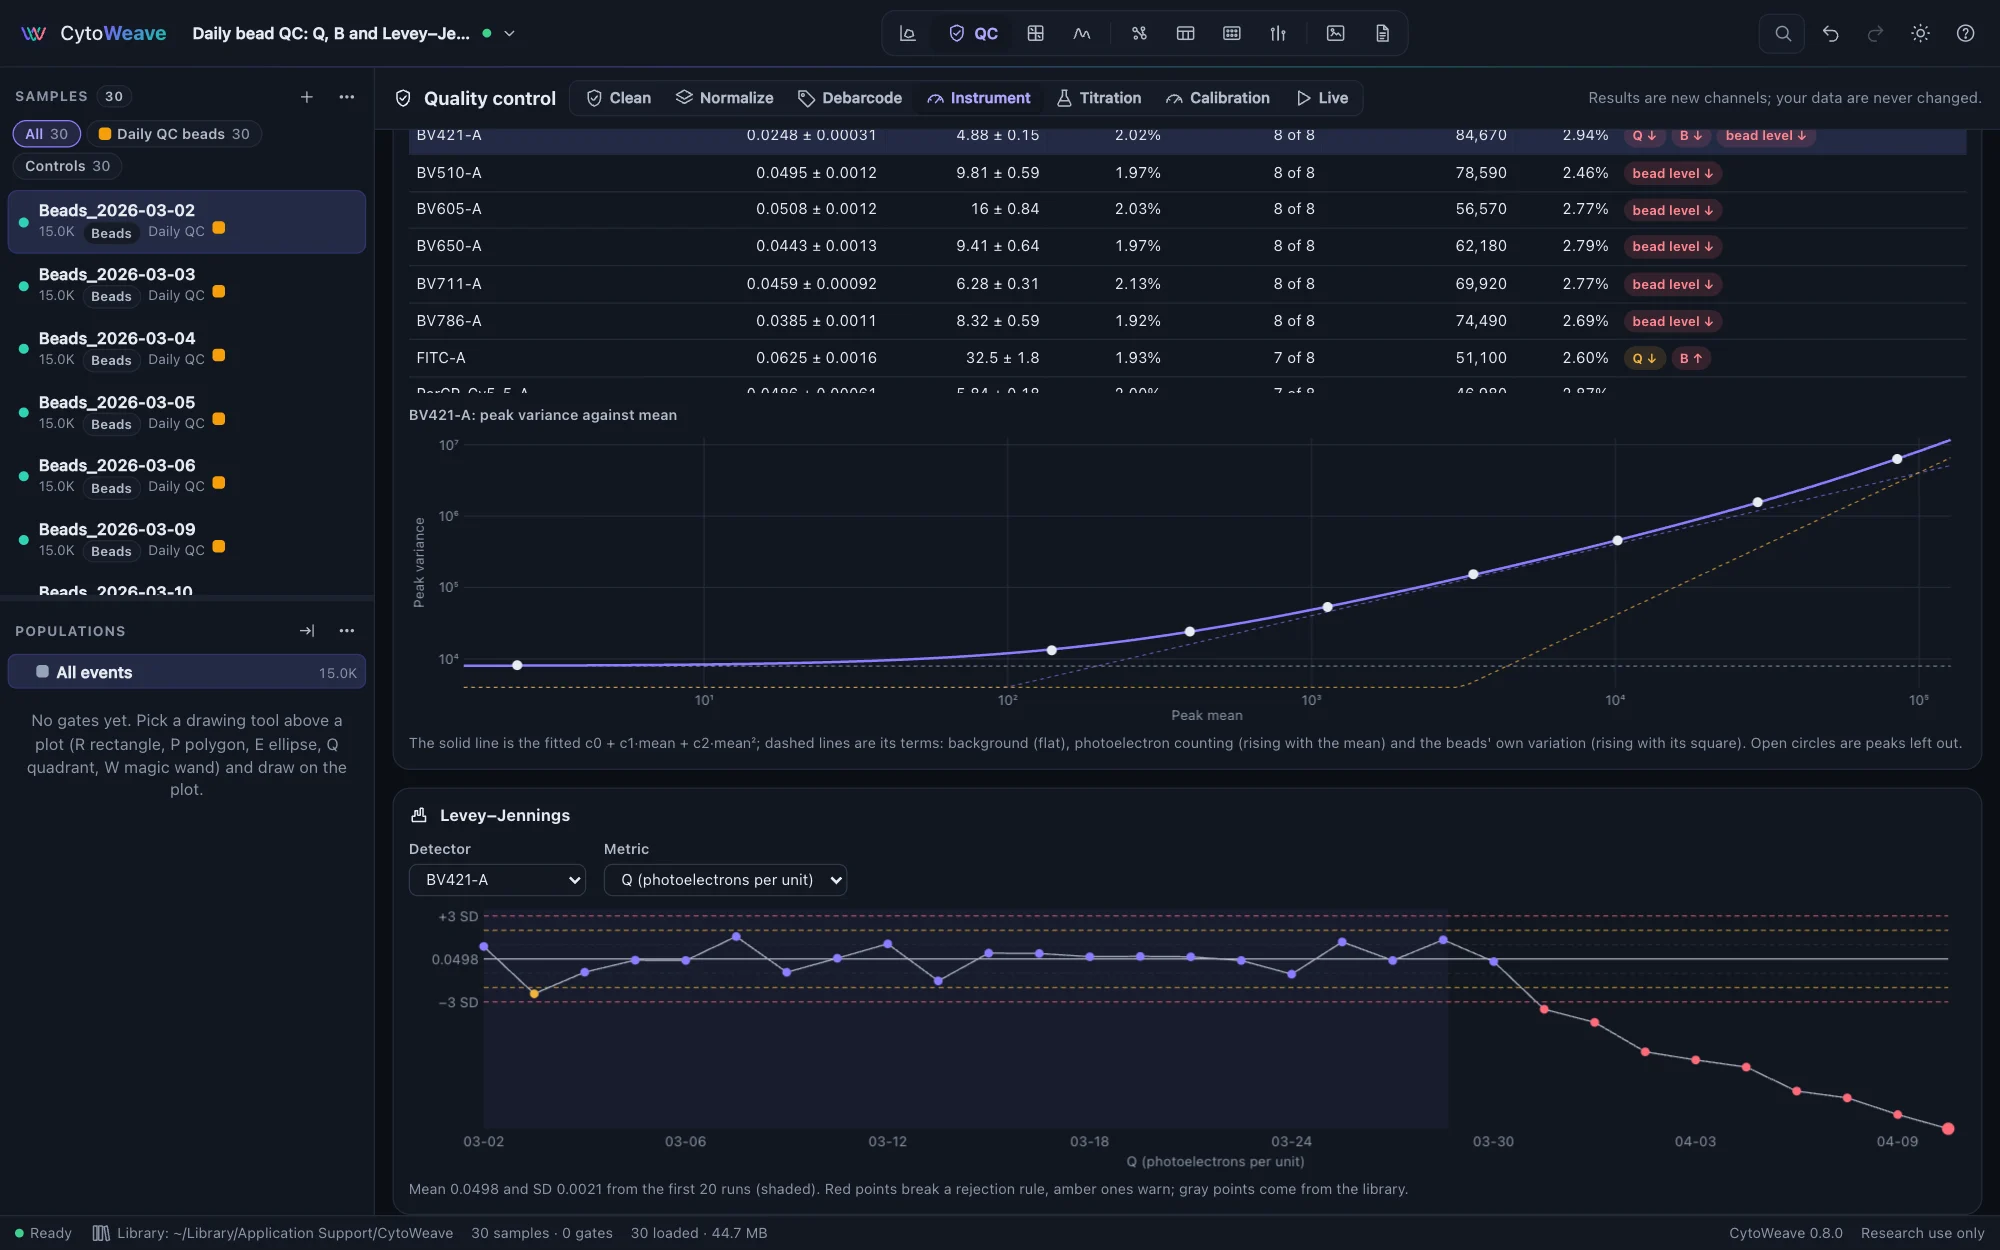Switch to the Debarcode tab

coord(850,98)
